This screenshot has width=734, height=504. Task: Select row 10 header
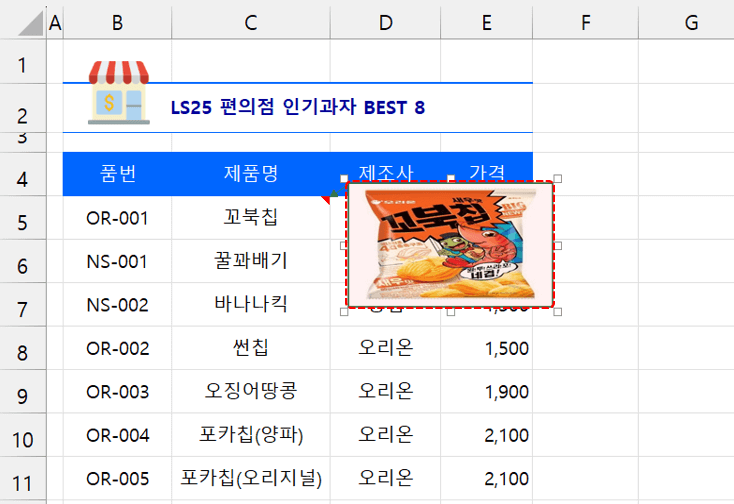(x=22, y=435)
